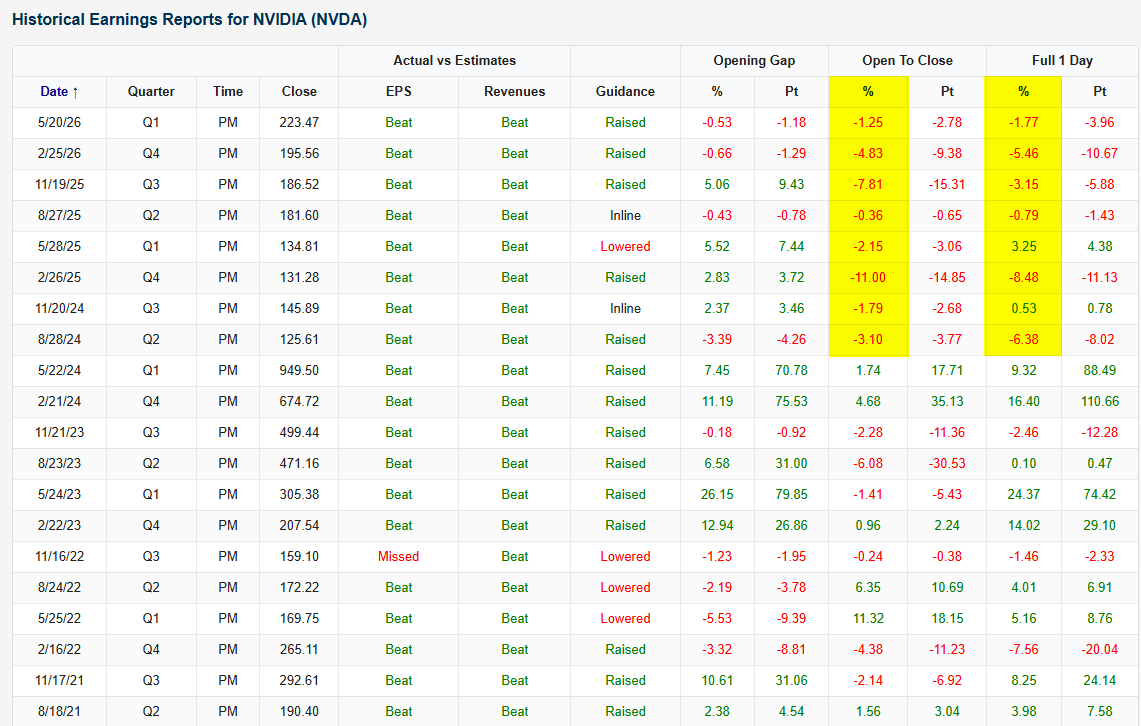Click the full-day value 24.37
Image resolution: width=1141 pixels, height=726 pixels.
(x=1023, y=495)
